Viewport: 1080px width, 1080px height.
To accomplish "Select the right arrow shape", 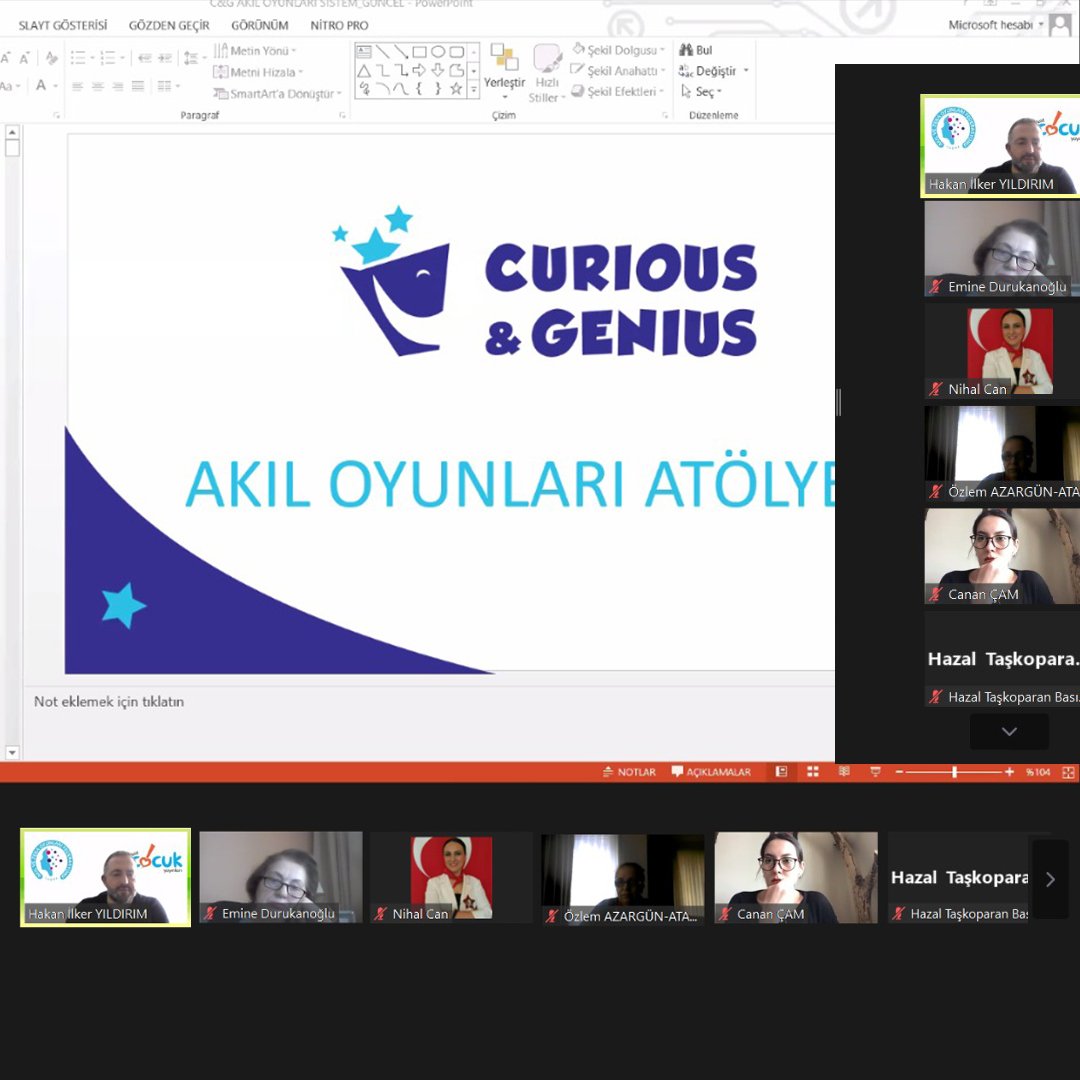I will coord(419,70).
